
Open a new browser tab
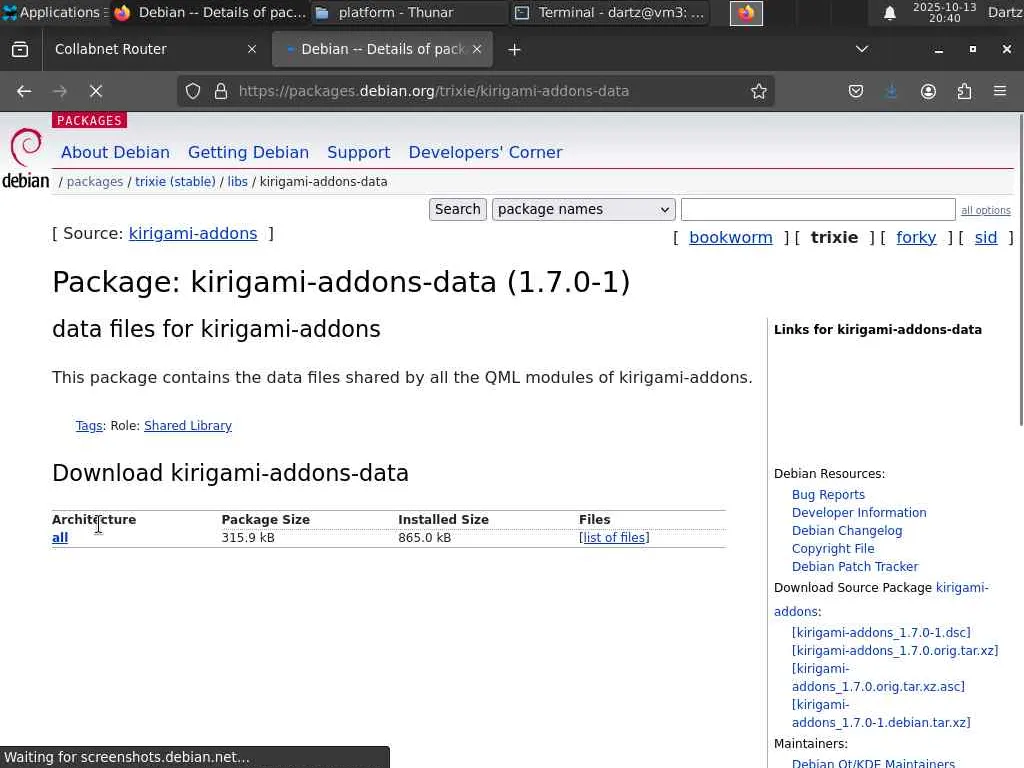tap(514, 50)
